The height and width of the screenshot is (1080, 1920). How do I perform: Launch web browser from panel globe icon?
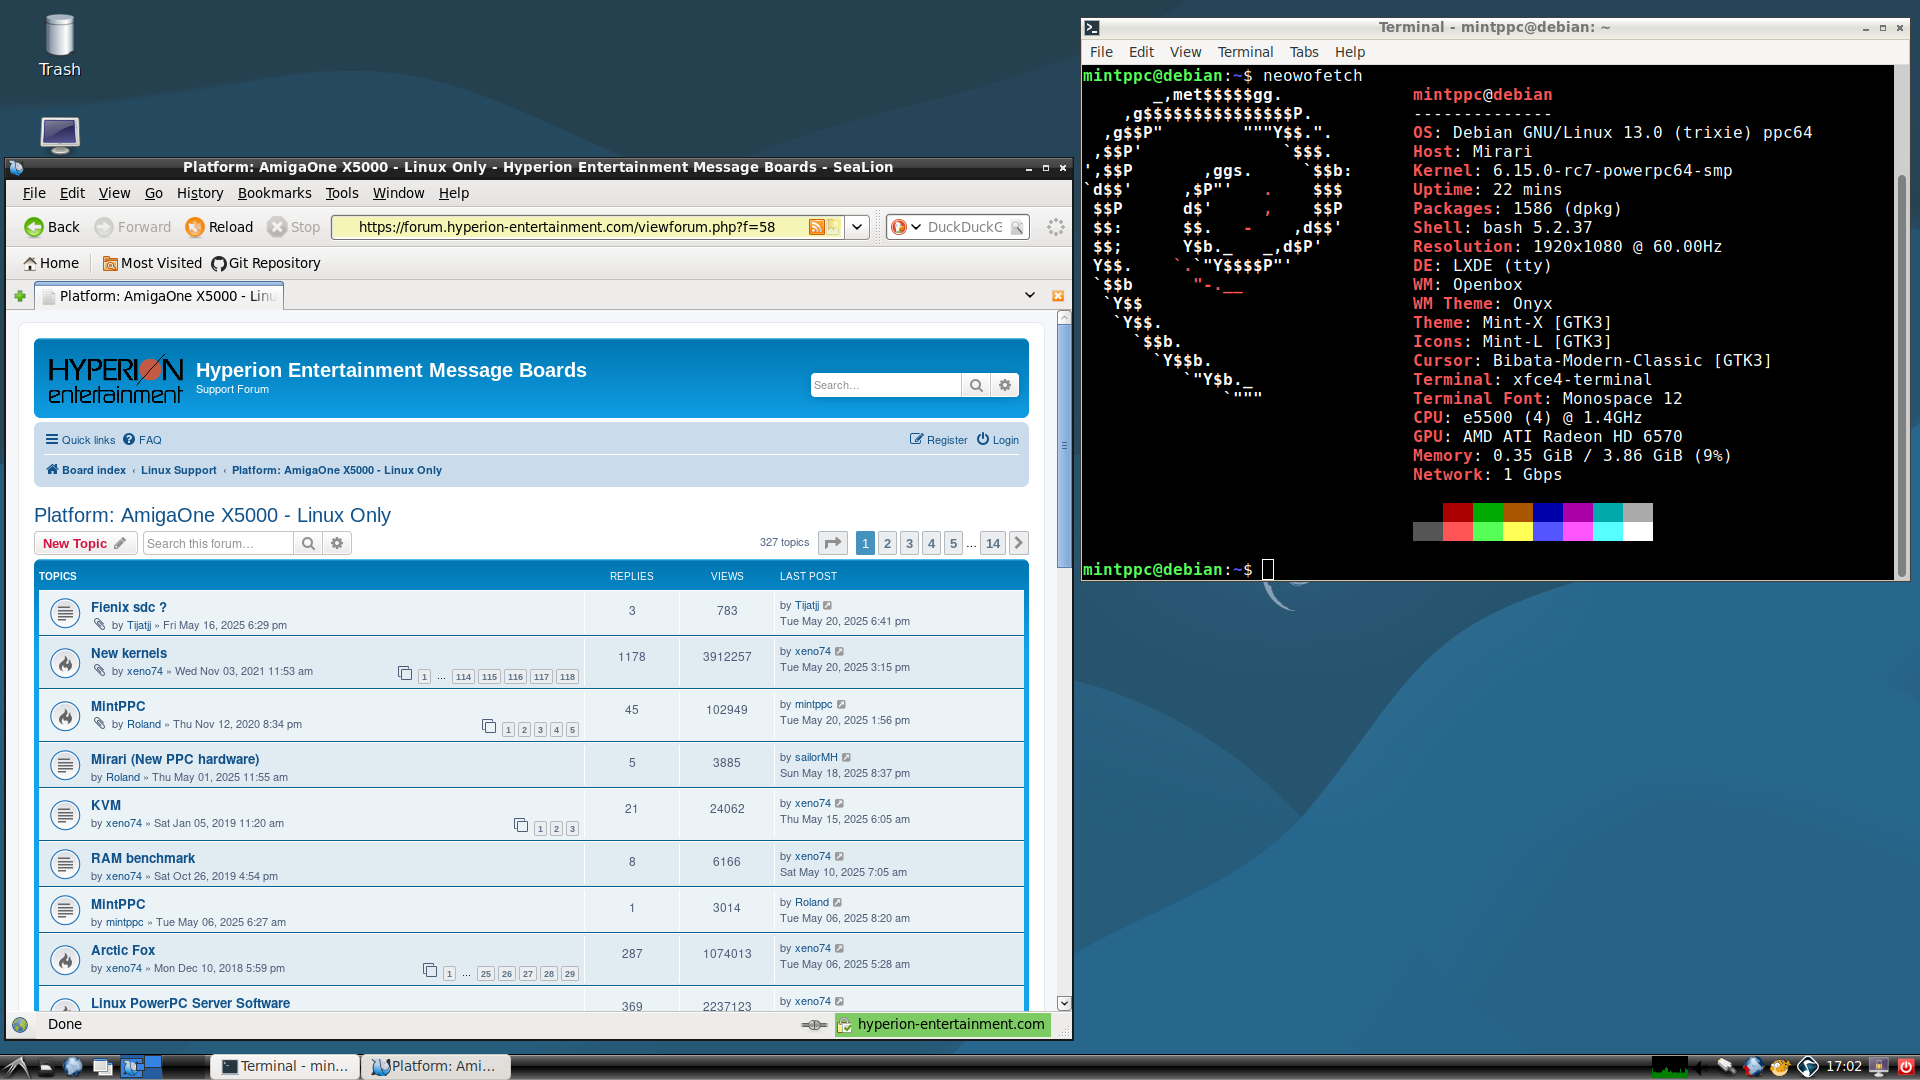(73, 1066)
